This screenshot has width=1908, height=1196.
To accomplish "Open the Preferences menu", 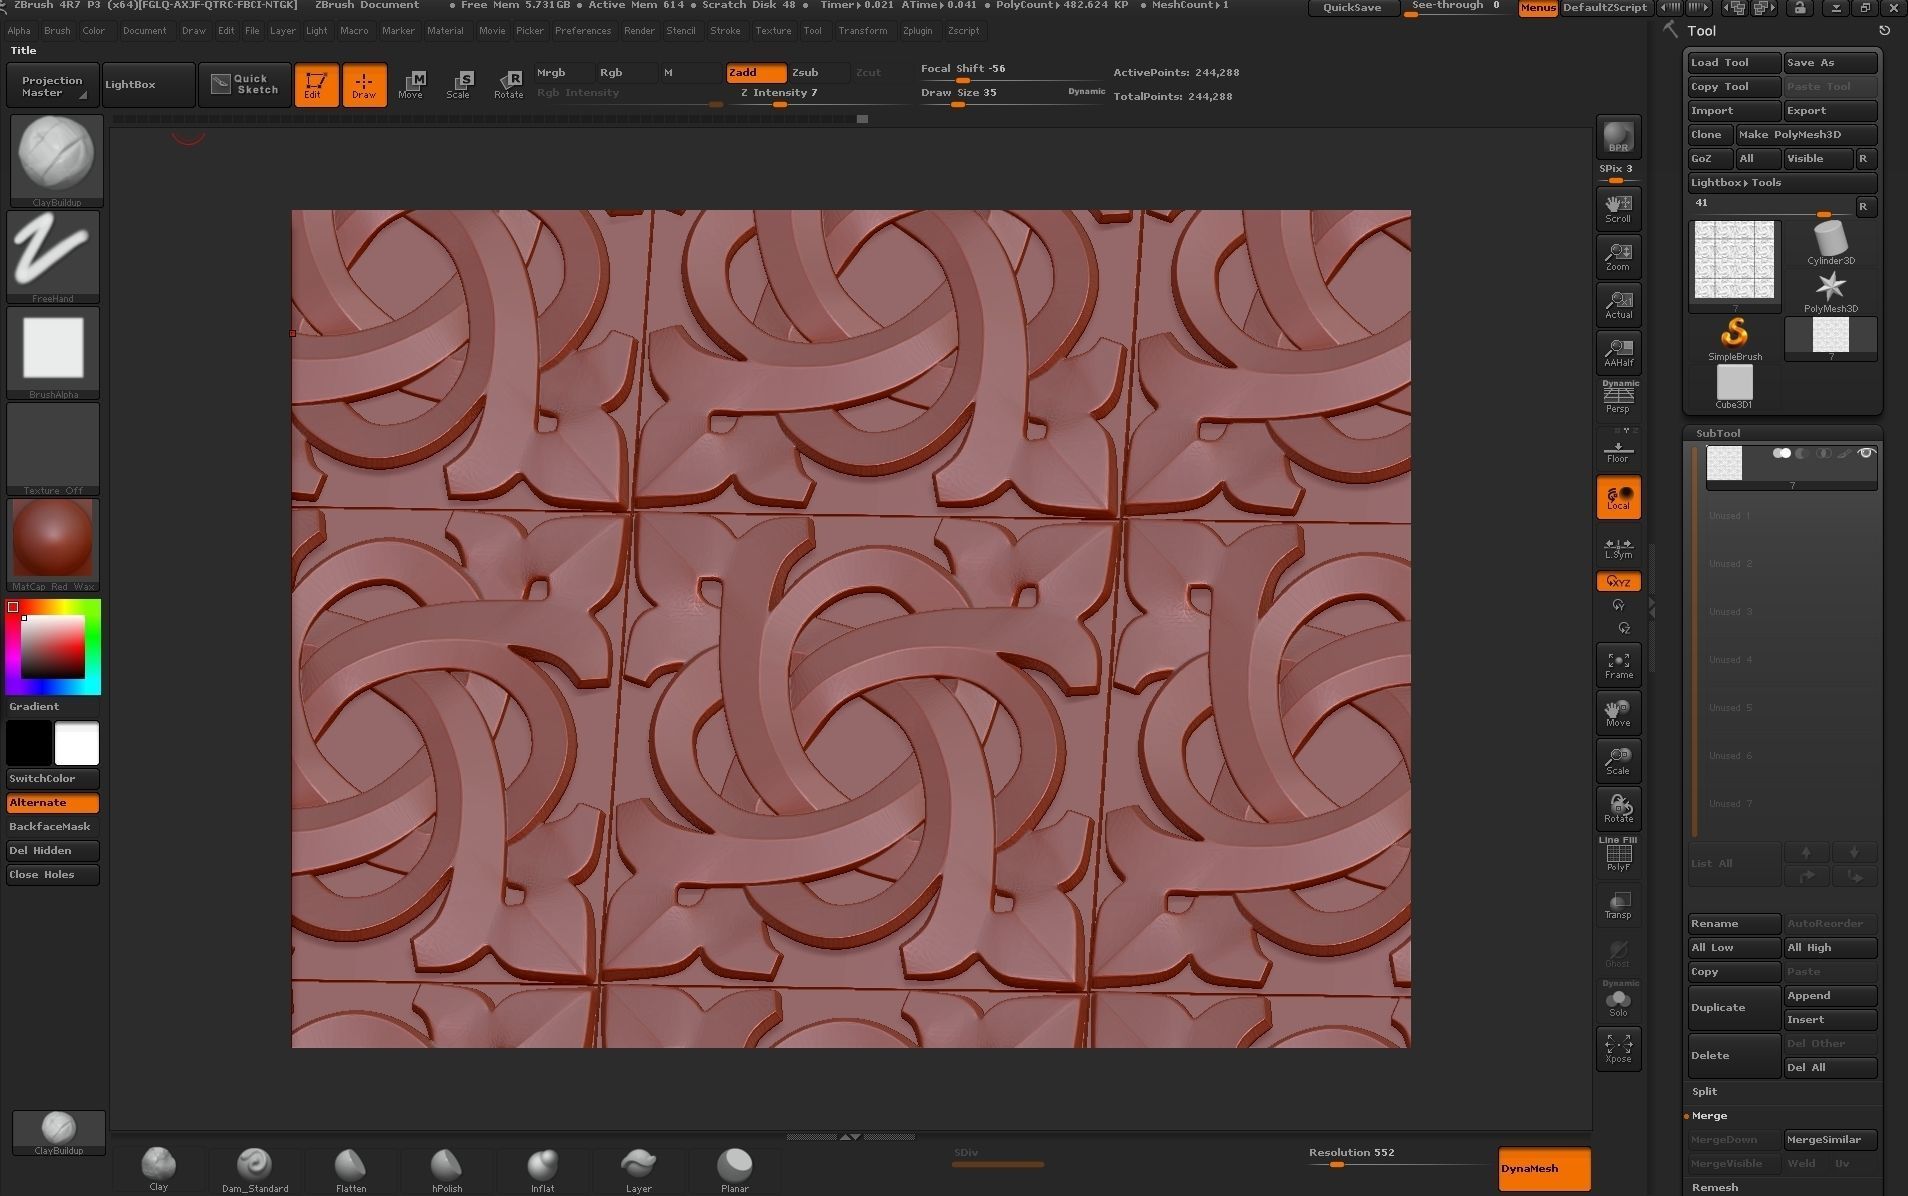I will coord(583,31).
